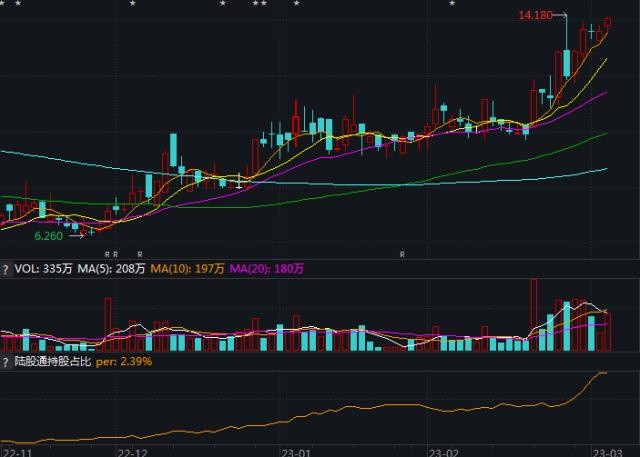Image resolution: width=640 pixels, height=457 pixels.
Task: Pick the 22-11 date on time axis
Action: pos(17,453)
